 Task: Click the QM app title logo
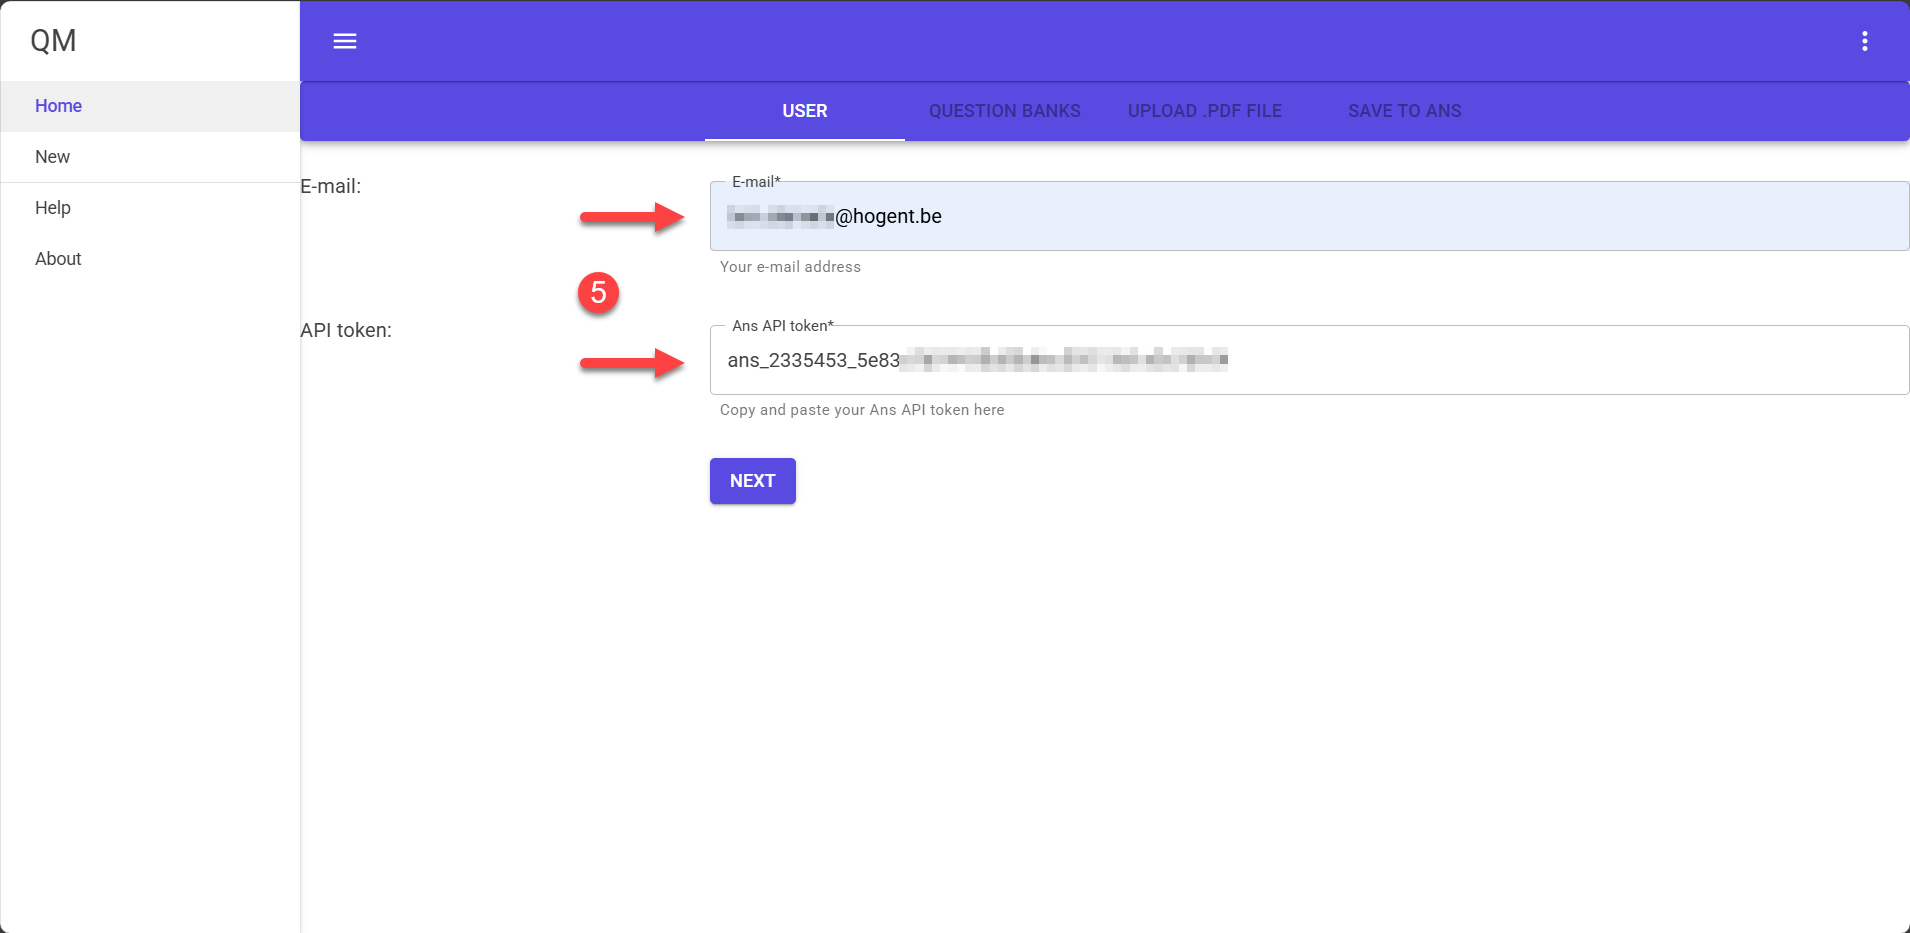(x=53, y=41)
